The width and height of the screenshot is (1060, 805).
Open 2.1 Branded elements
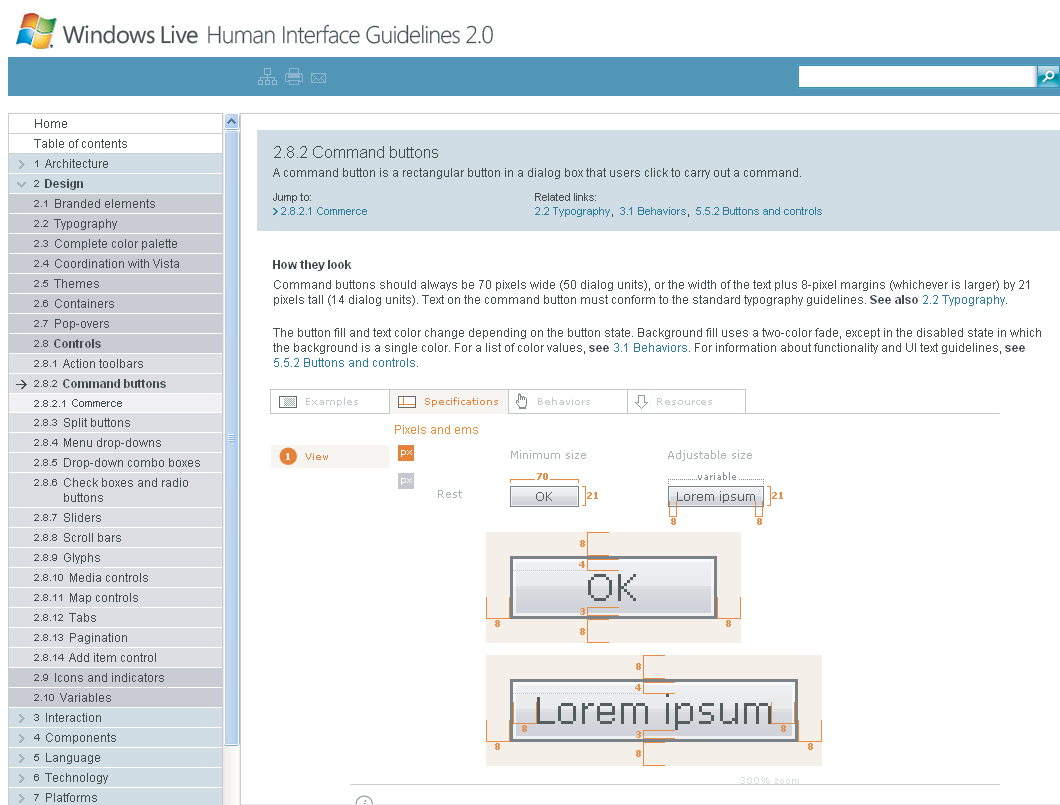tap(116, 204)
